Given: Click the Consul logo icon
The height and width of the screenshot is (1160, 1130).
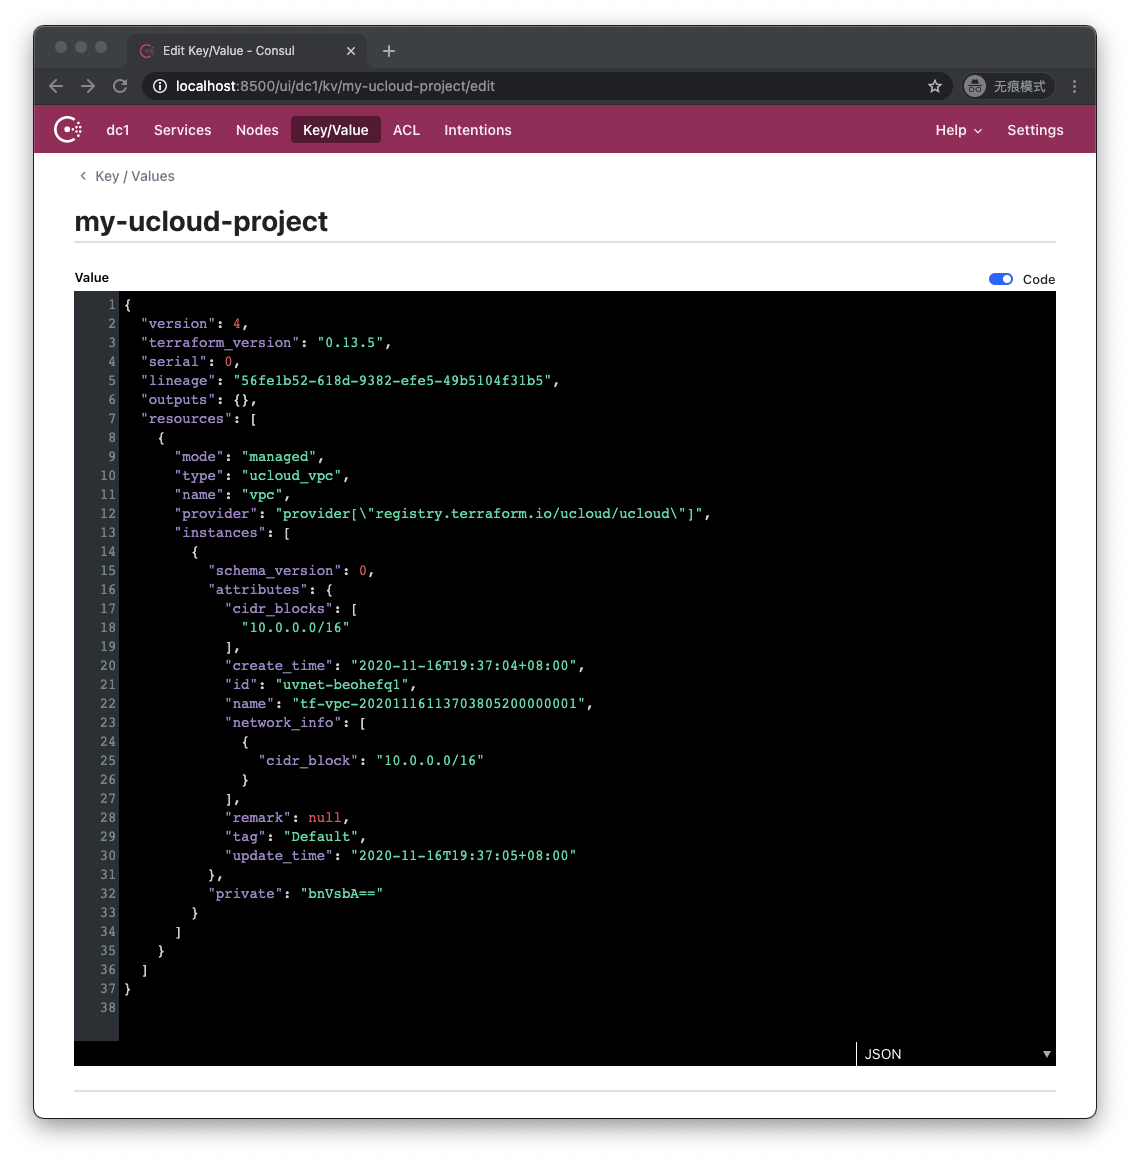Looking at the screenshot, I should point(68,129).
